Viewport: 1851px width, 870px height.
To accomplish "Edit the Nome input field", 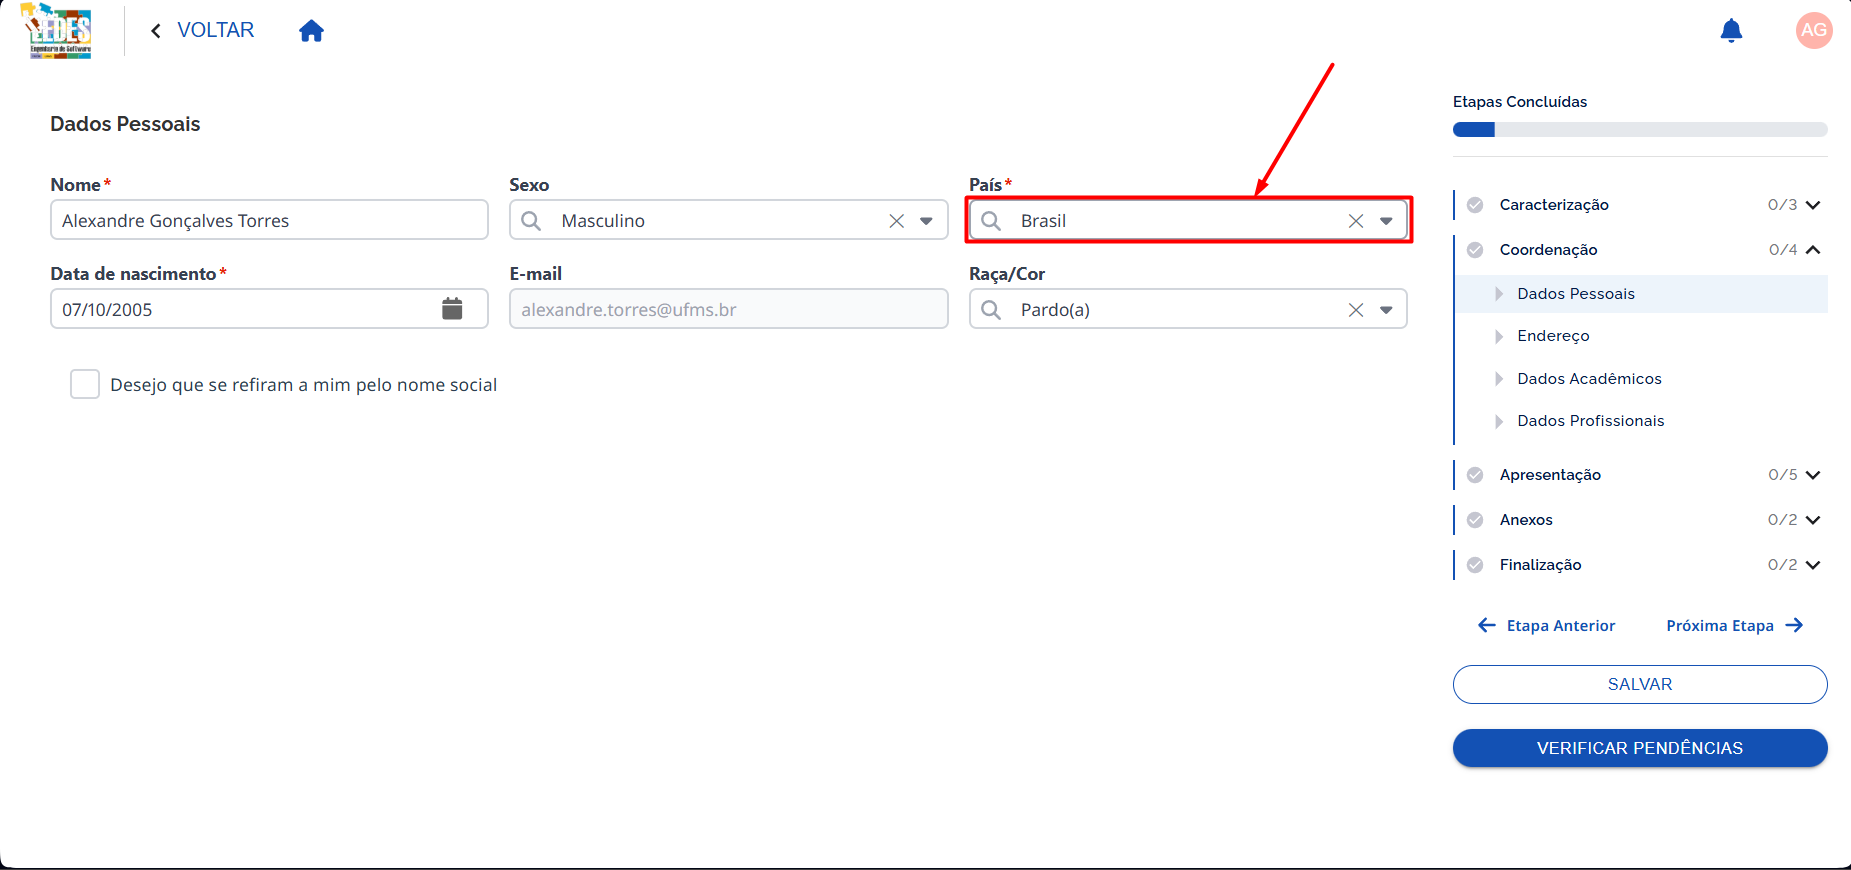I will 269,220.
